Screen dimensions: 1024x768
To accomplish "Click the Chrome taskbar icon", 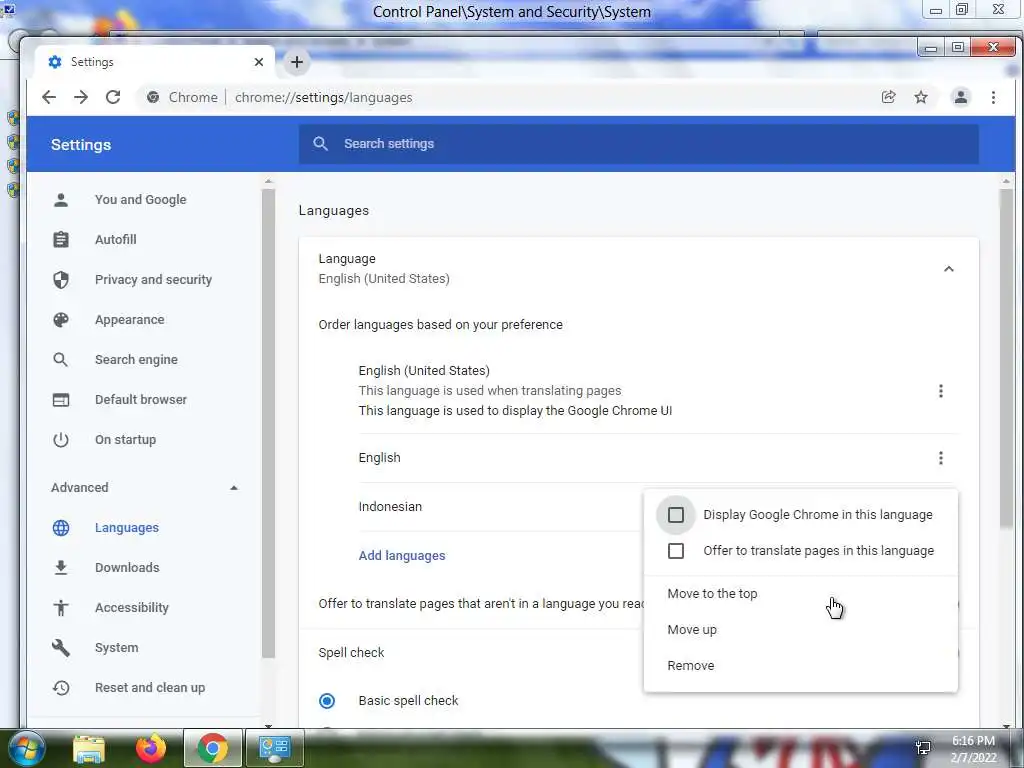I will click(x=212, y=748).
